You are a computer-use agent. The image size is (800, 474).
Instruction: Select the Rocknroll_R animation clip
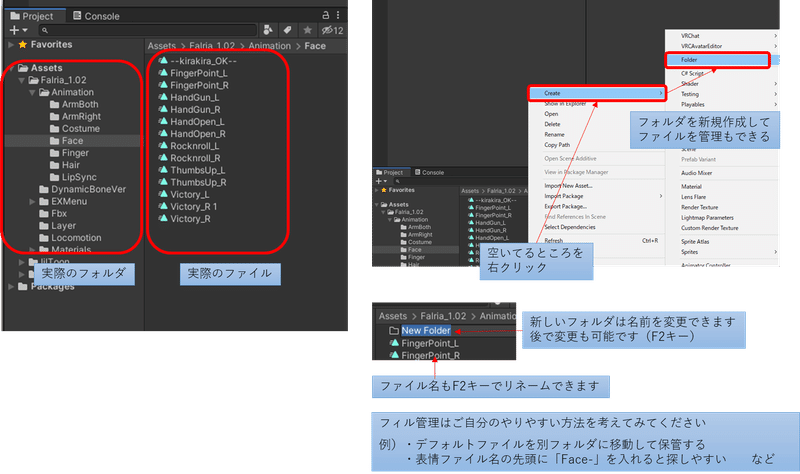tap(189, 158)
